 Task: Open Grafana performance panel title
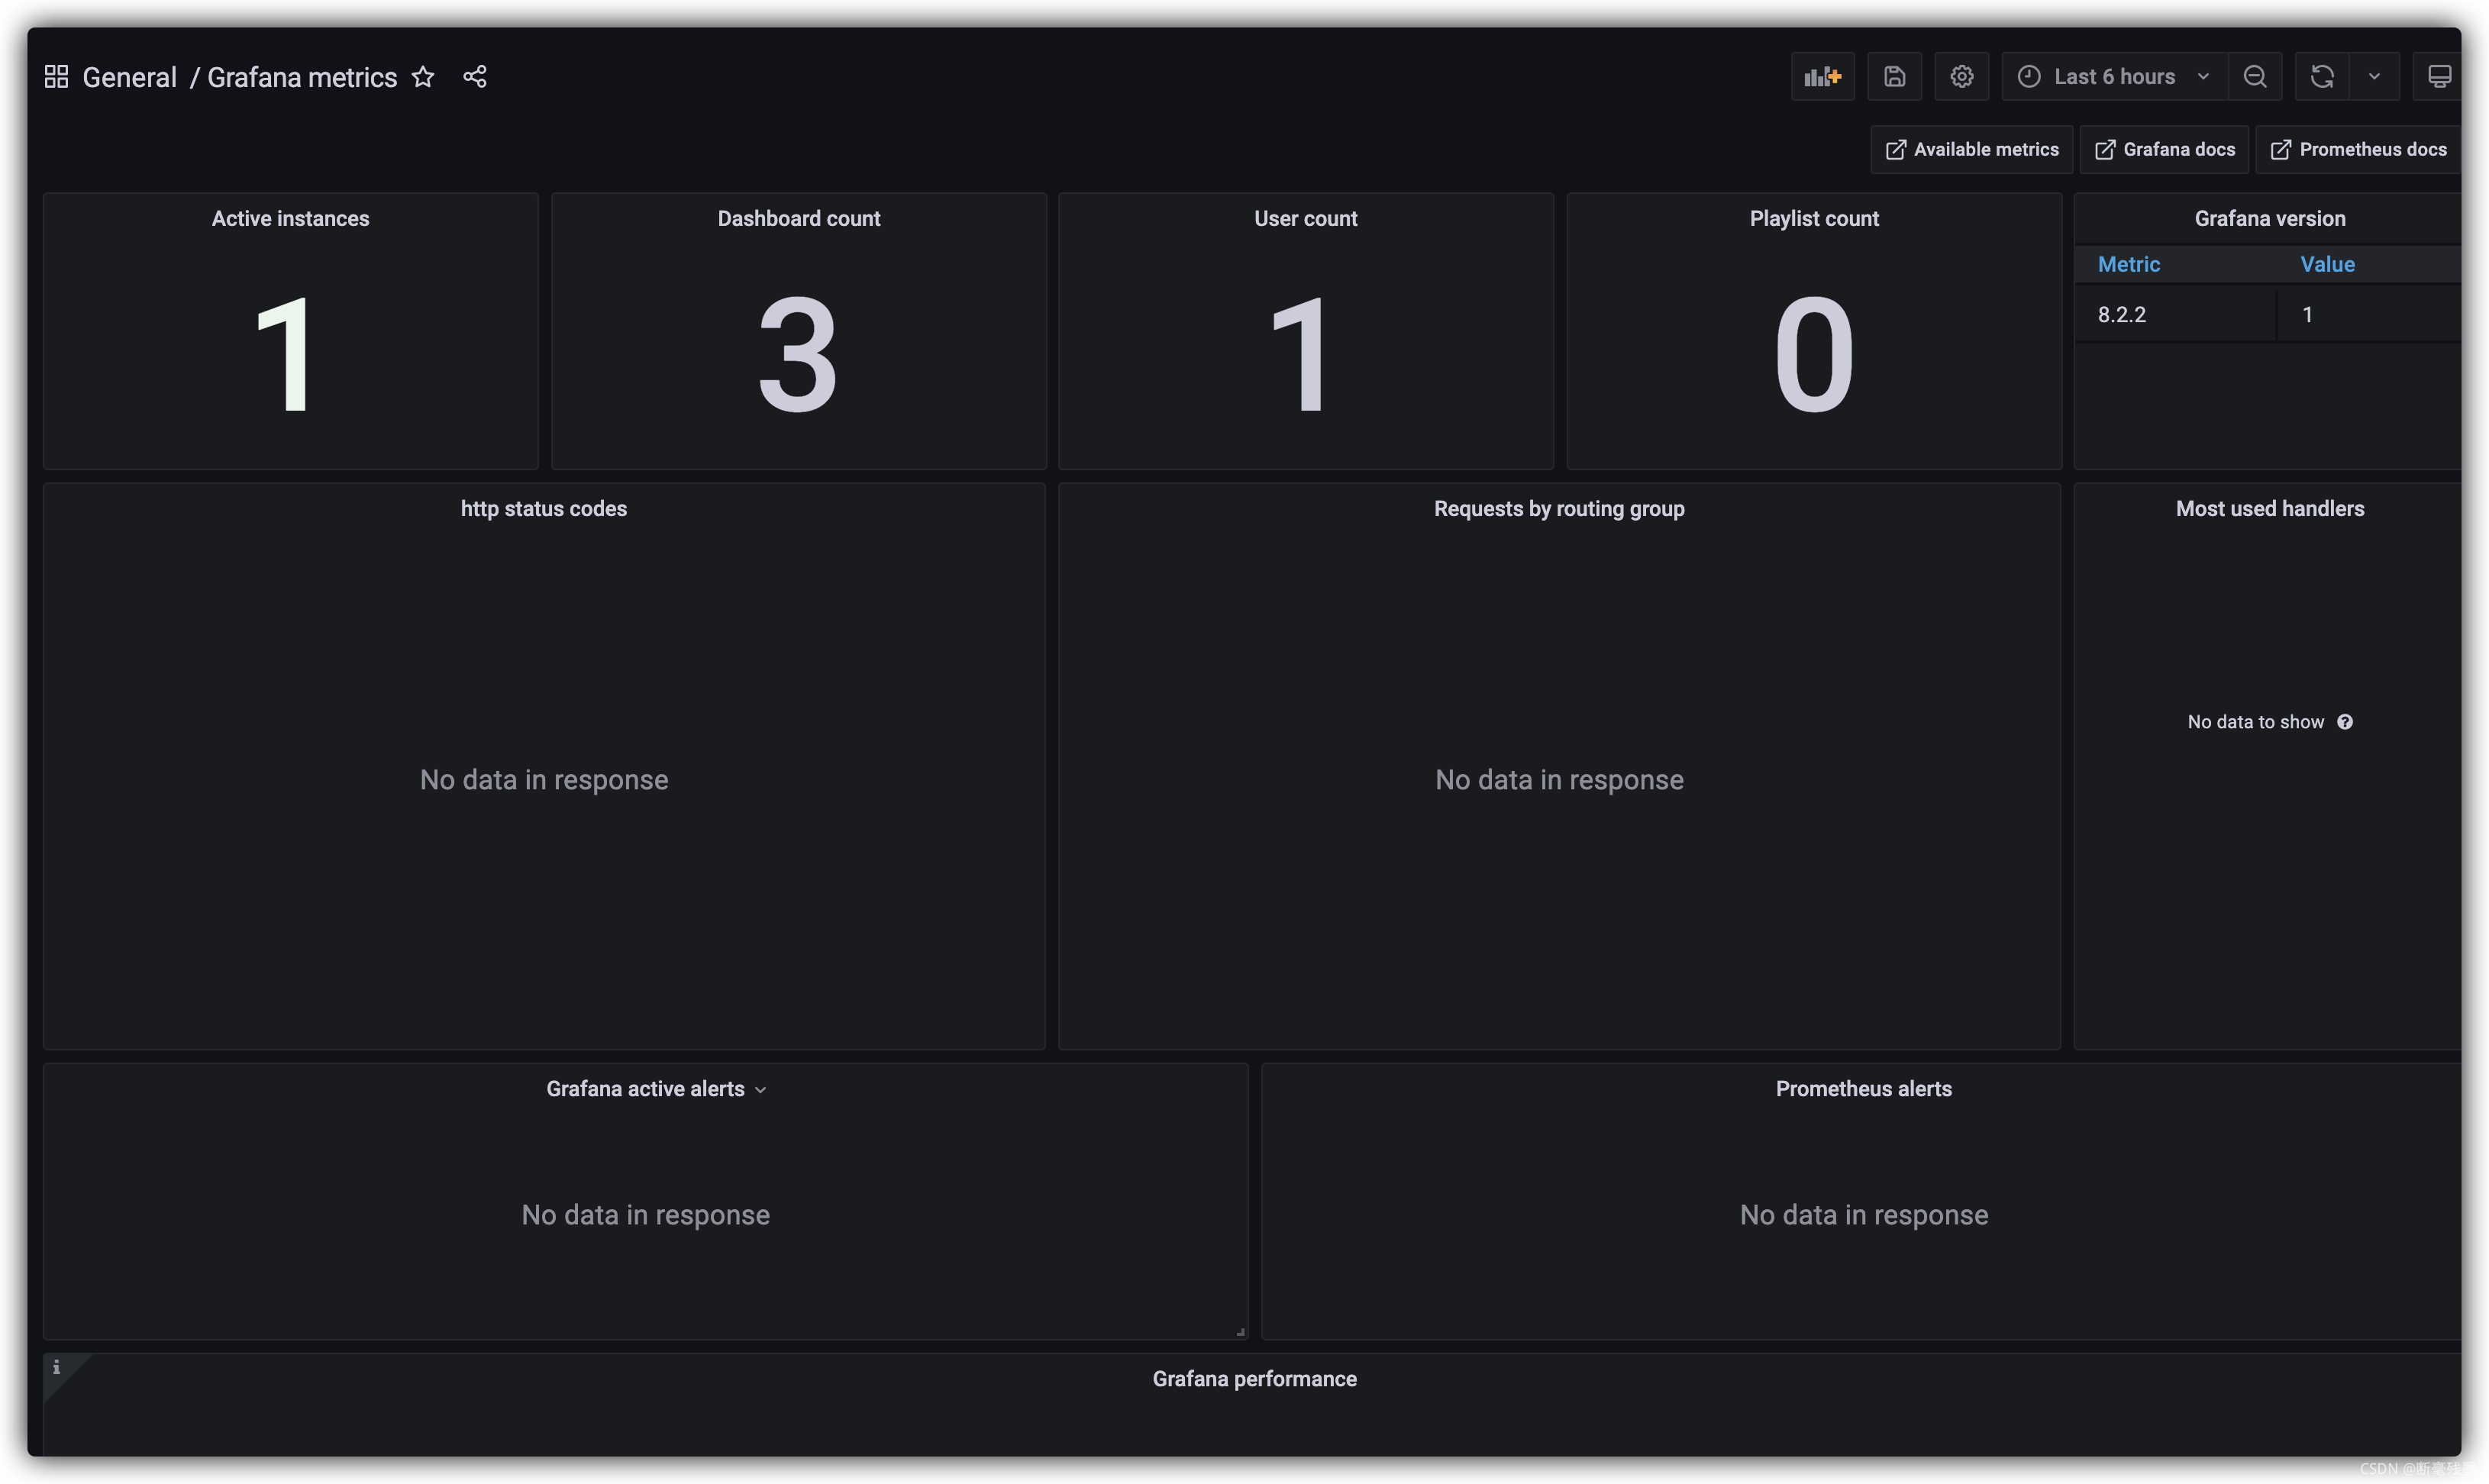[1254, 1378]
